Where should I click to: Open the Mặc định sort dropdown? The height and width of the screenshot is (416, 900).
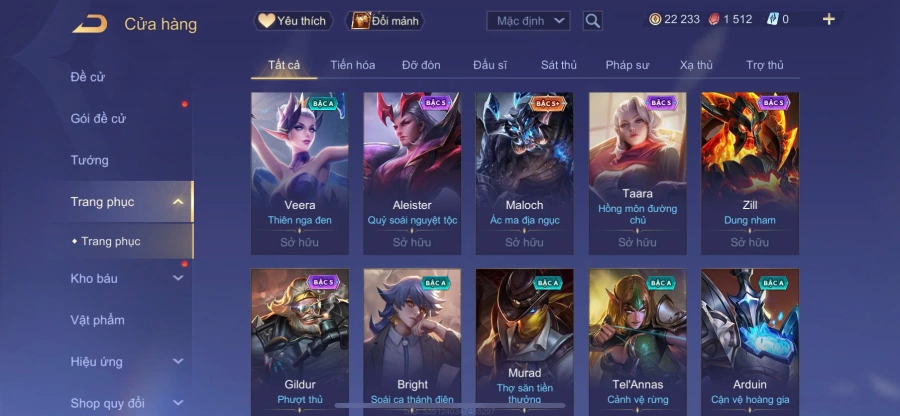click(528, 21)
